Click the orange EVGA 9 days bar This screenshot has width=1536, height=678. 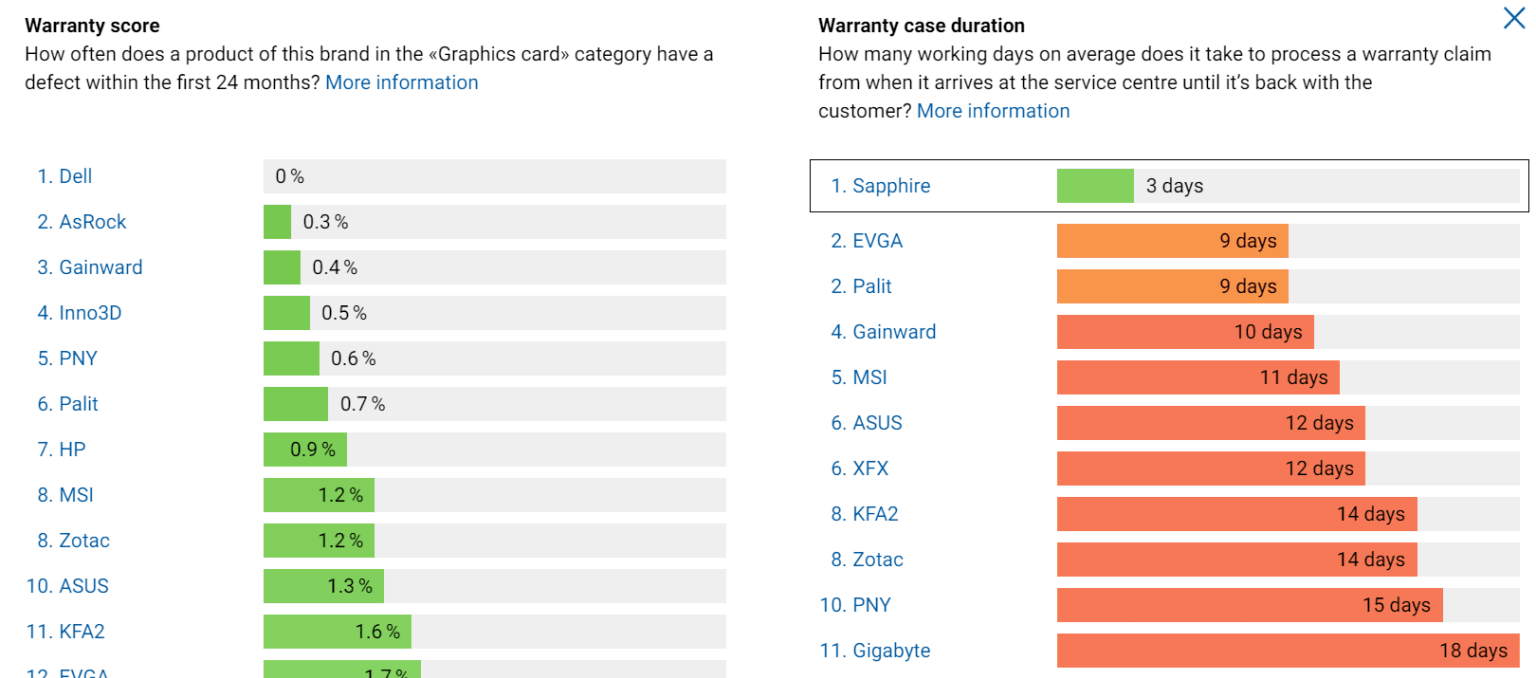tap(1171, 241)
